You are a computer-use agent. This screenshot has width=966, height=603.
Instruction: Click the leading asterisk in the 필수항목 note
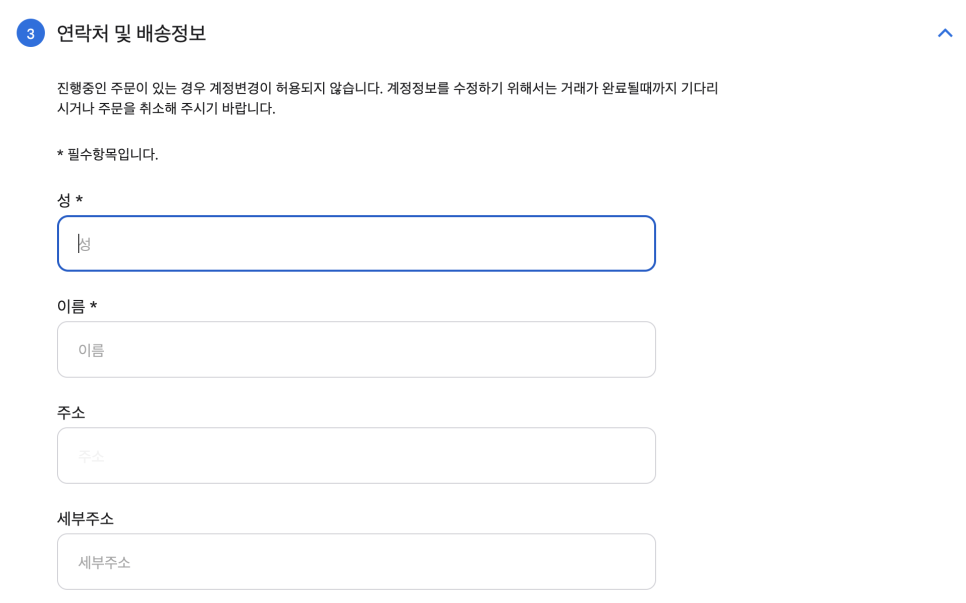click(60, 154)
